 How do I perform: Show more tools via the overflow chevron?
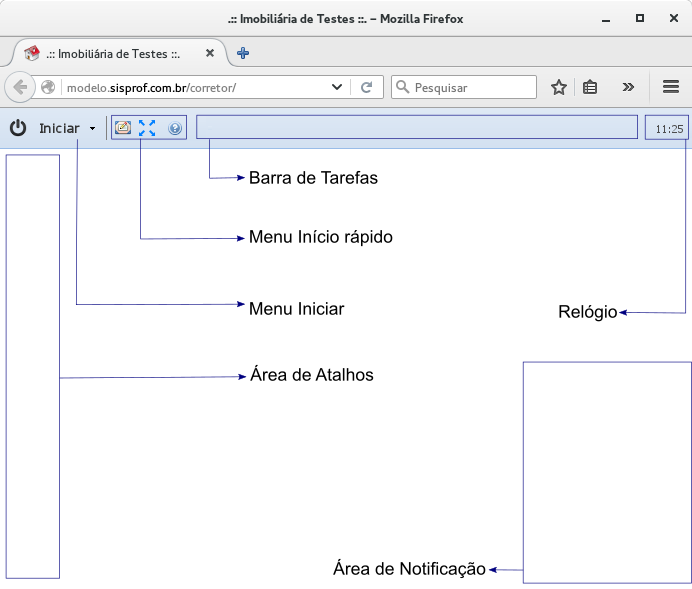628,87
